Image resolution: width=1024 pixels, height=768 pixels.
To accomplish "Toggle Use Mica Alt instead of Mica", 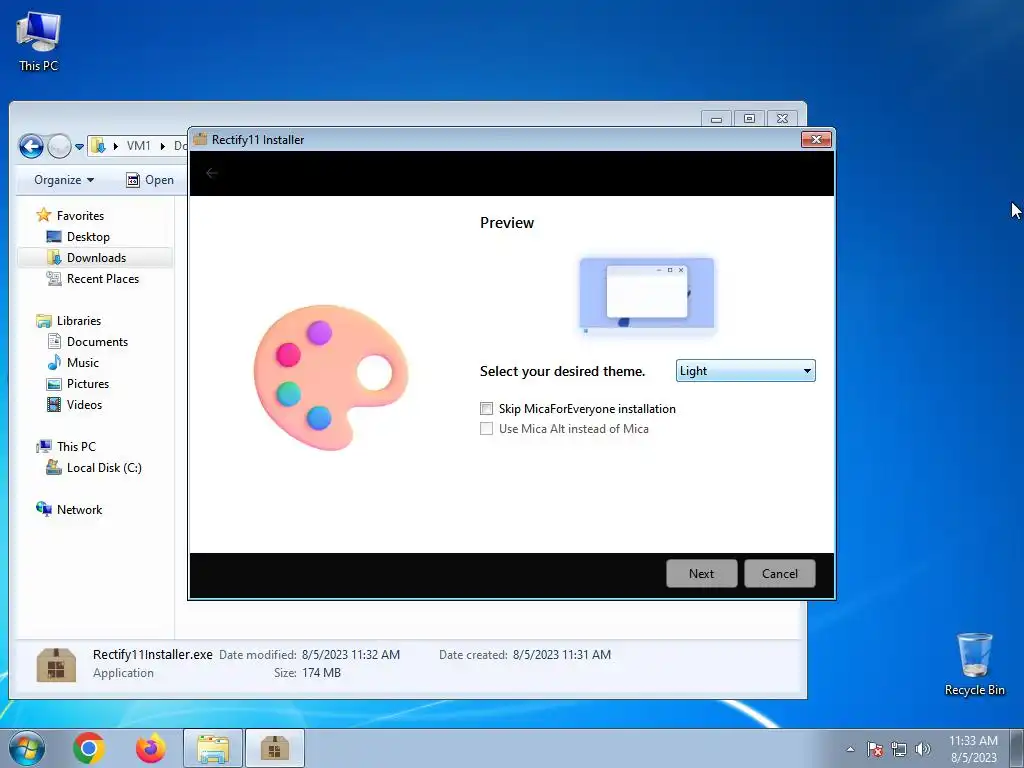I will pos(487,429).
